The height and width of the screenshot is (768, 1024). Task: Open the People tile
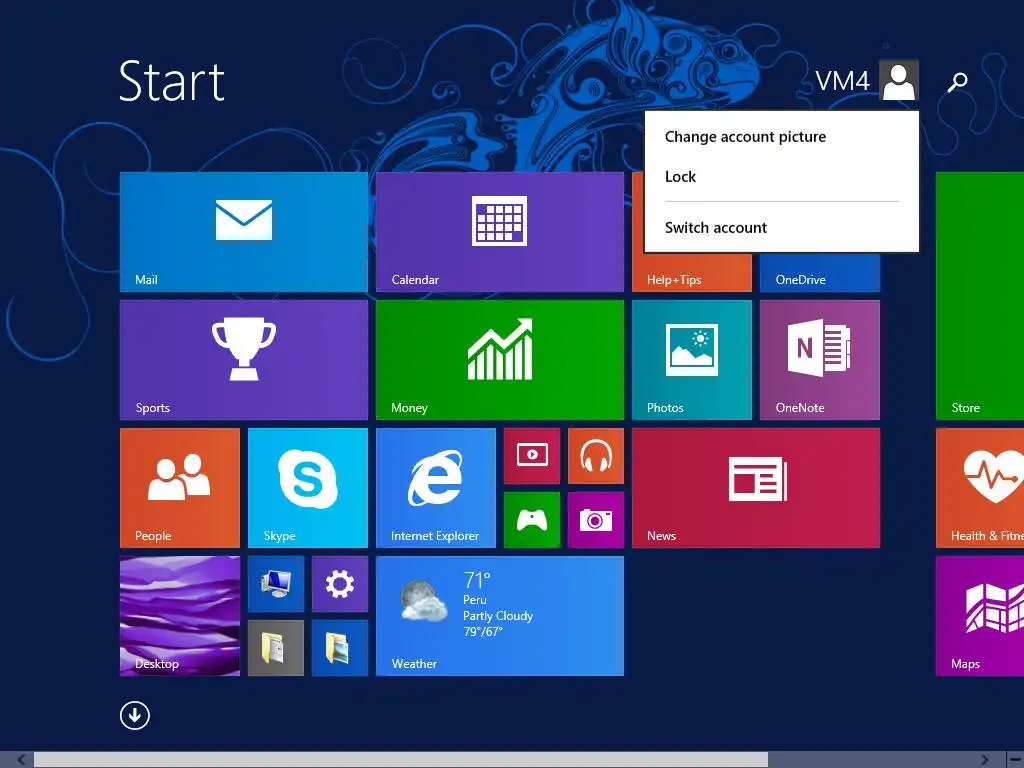pyautogui.click(x=180, y=487)
